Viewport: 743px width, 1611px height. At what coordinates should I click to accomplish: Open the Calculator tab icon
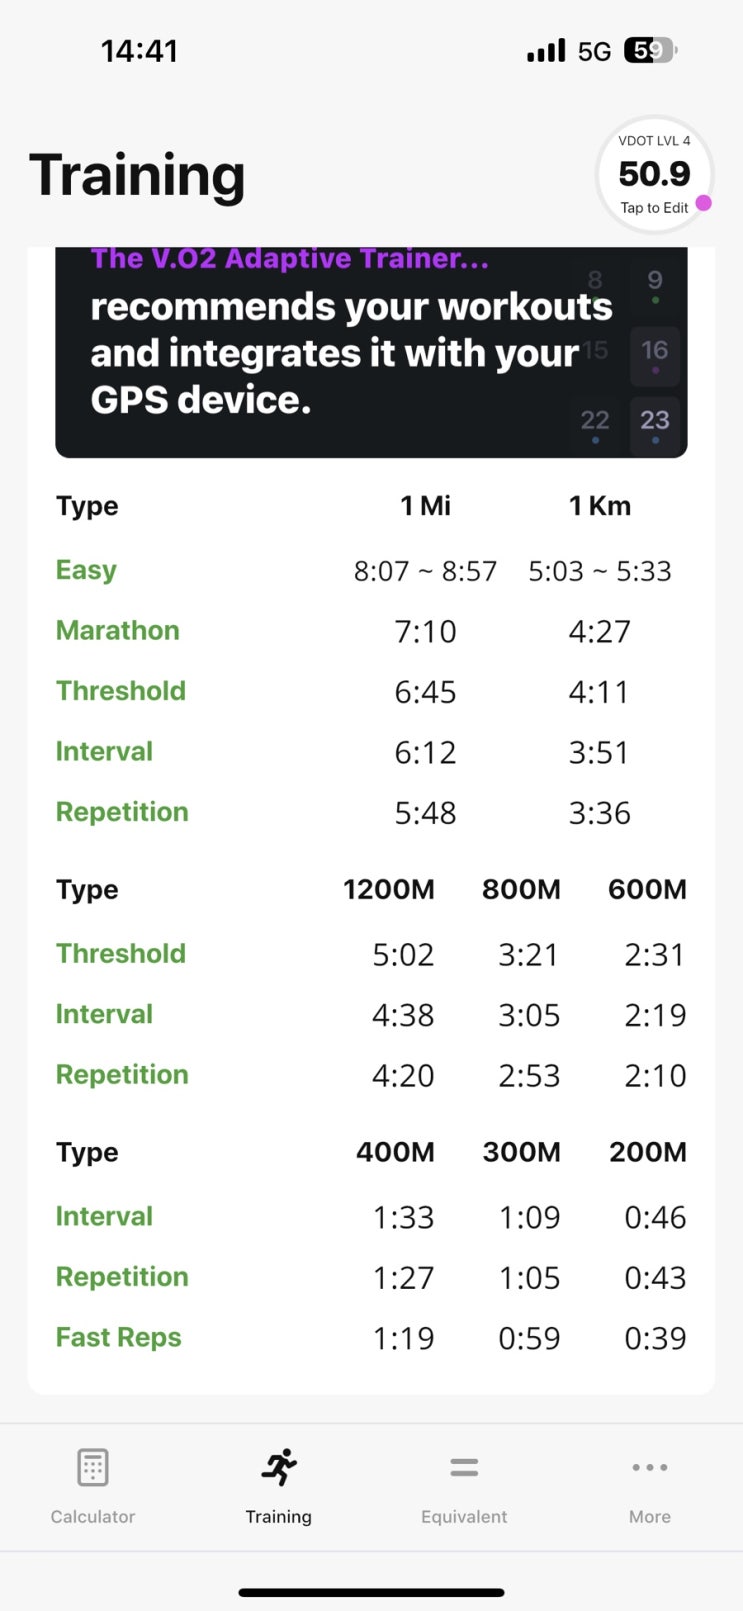(93, 1468)
